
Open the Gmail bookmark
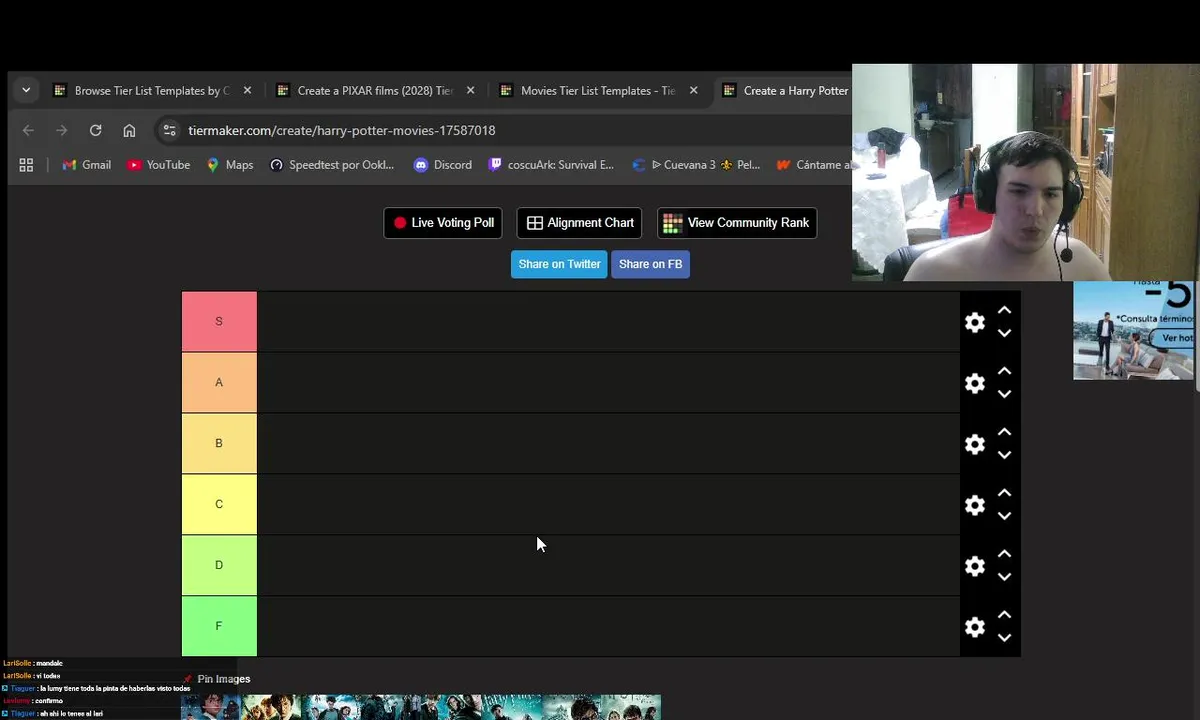pyautogui.click(x=87, y=165)
